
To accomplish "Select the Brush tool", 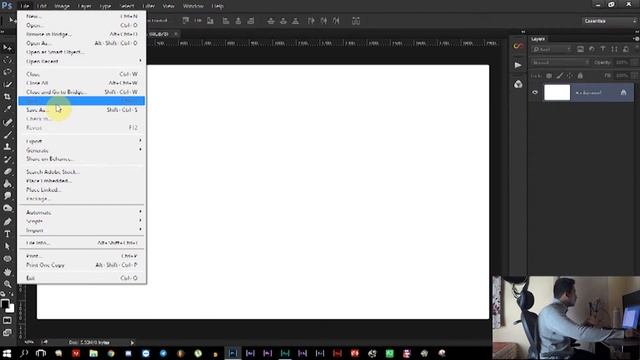I will pos(7,135).
